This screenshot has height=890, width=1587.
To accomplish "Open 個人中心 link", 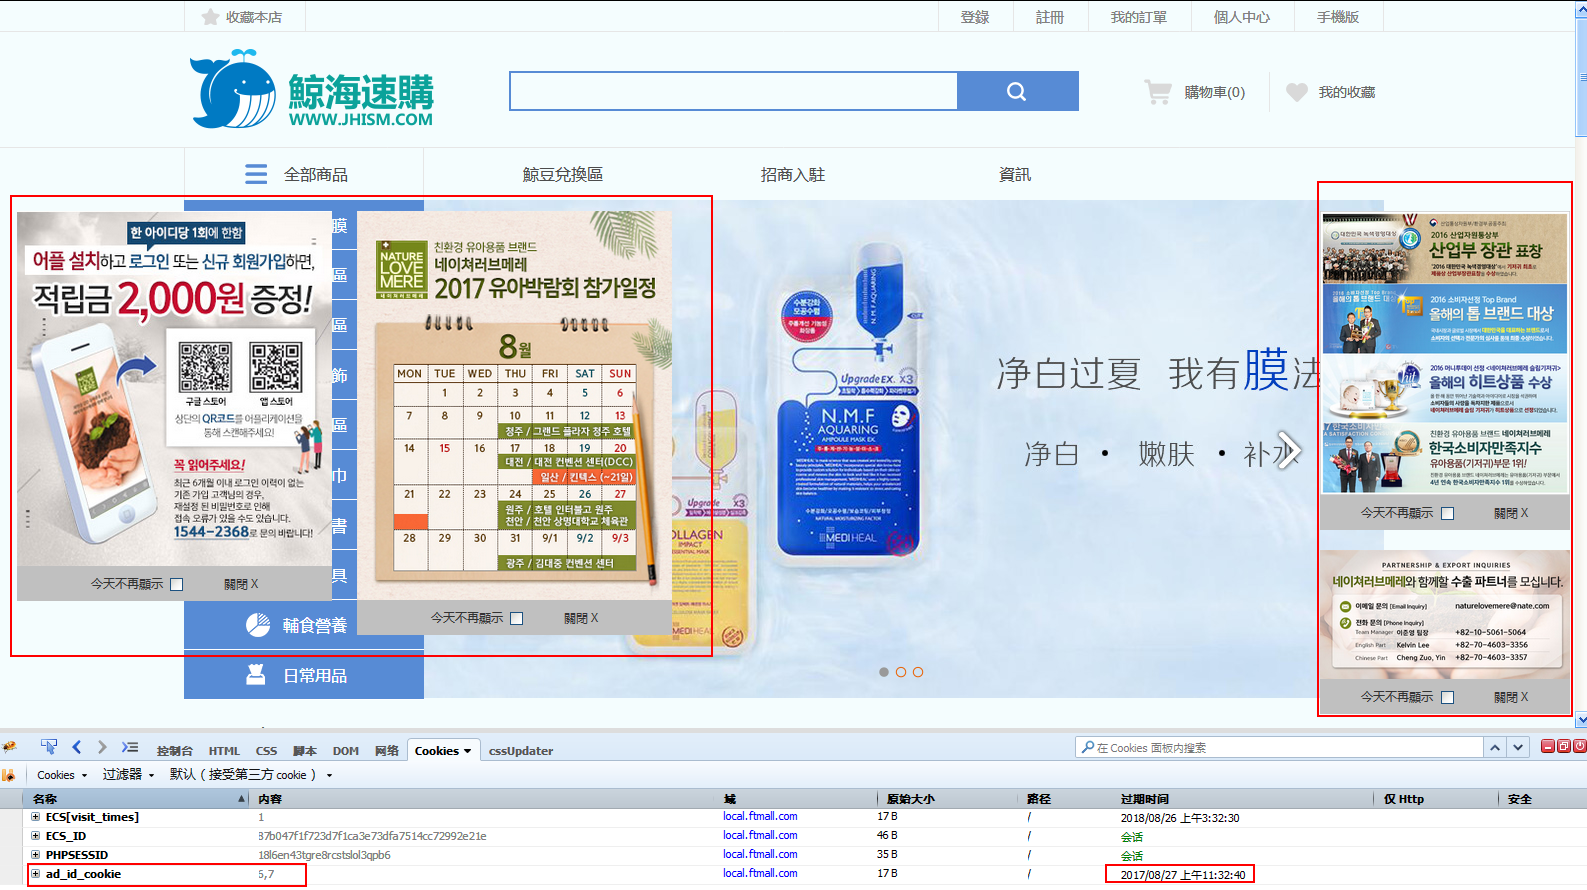I will (x=1242, y=17).
